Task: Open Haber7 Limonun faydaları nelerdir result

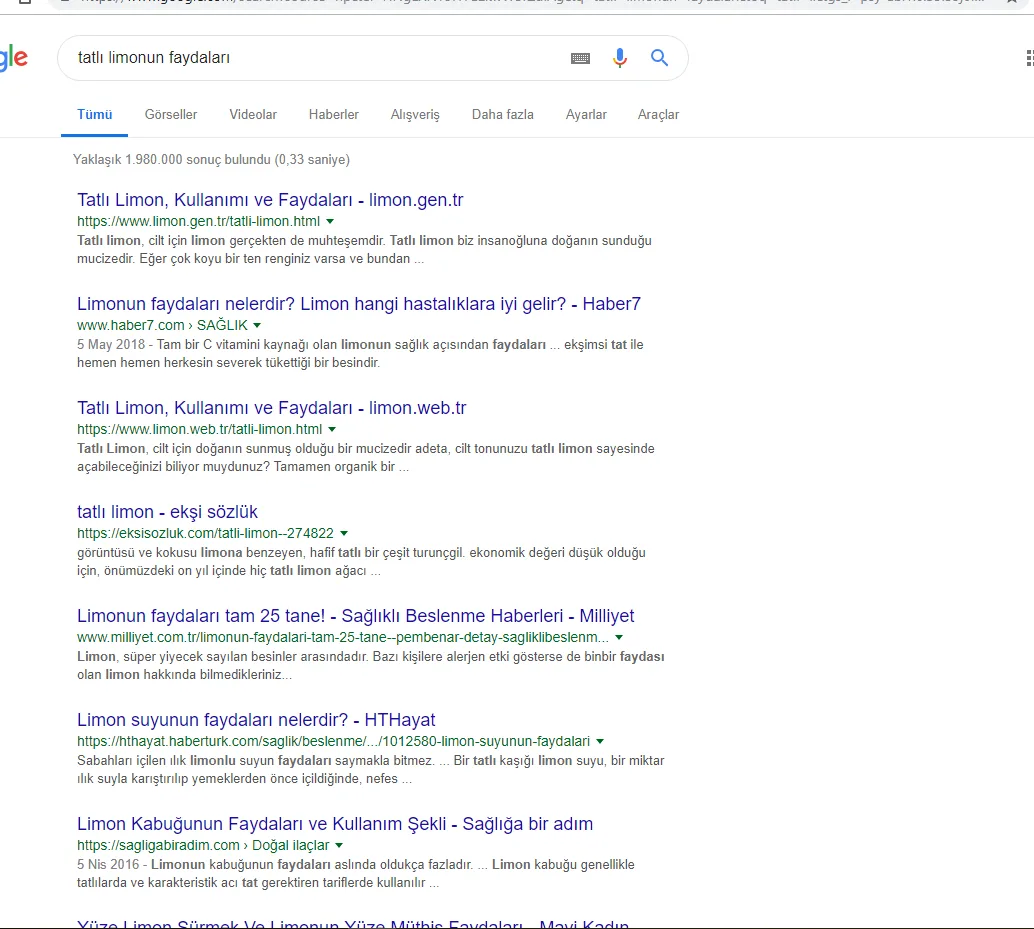Action: tap(359, 304)
